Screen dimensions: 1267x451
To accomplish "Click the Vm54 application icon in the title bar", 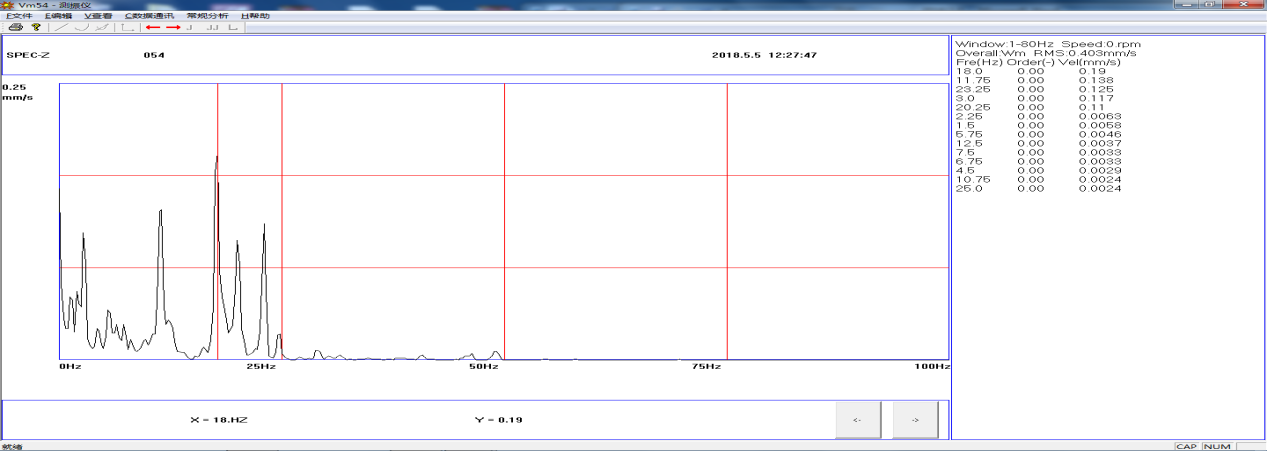I will coord(7,5).
